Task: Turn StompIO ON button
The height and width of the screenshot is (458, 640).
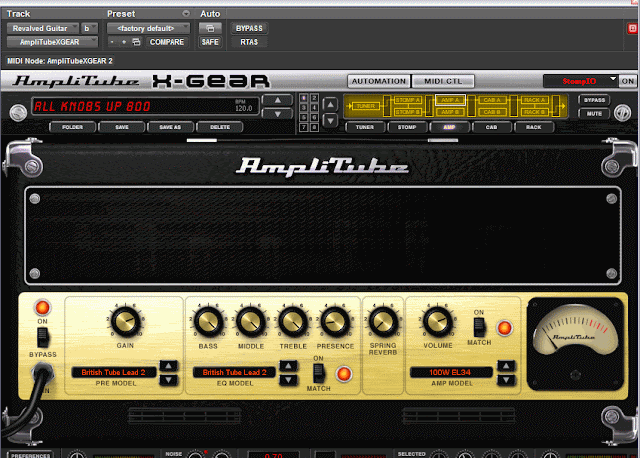Action: pos(628,81)
